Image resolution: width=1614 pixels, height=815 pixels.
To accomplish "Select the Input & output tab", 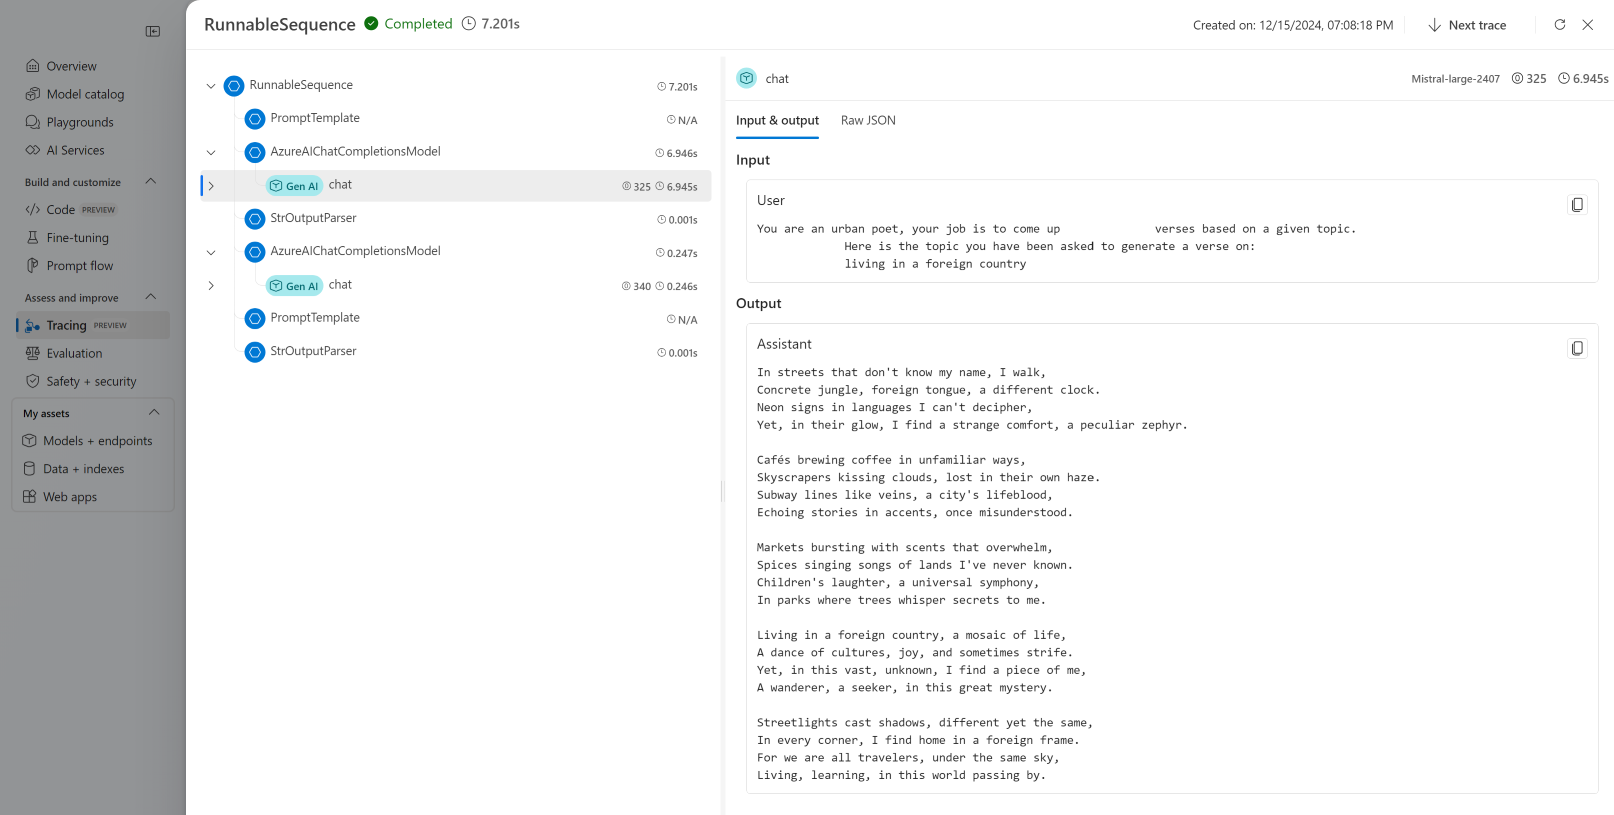I will [777, 120].
